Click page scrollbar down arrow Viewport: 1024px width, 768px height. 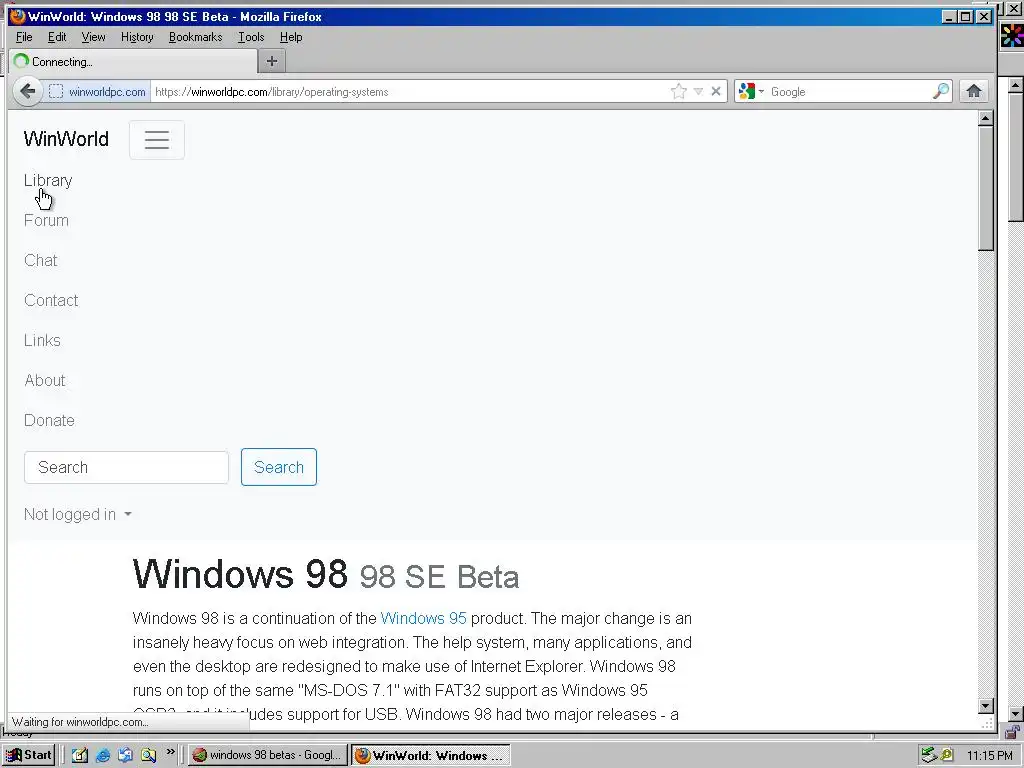click(986, 705)
